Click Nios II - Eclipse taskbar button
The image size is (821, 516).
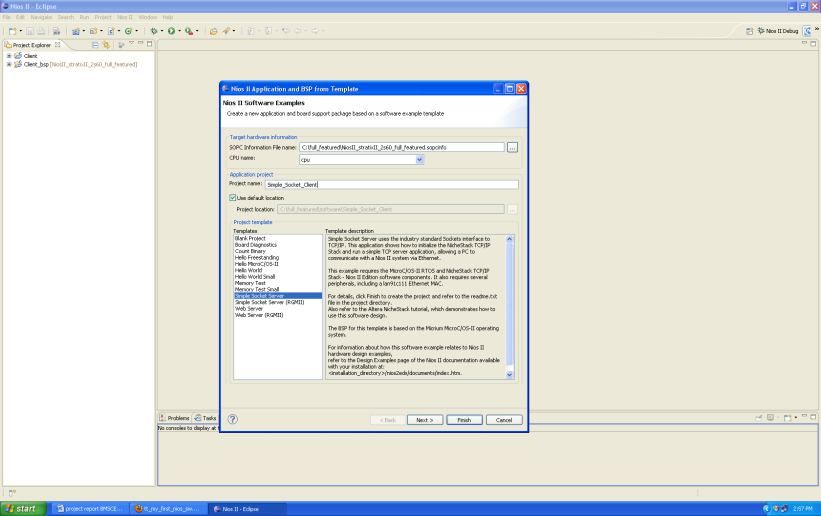pos(248,509)
